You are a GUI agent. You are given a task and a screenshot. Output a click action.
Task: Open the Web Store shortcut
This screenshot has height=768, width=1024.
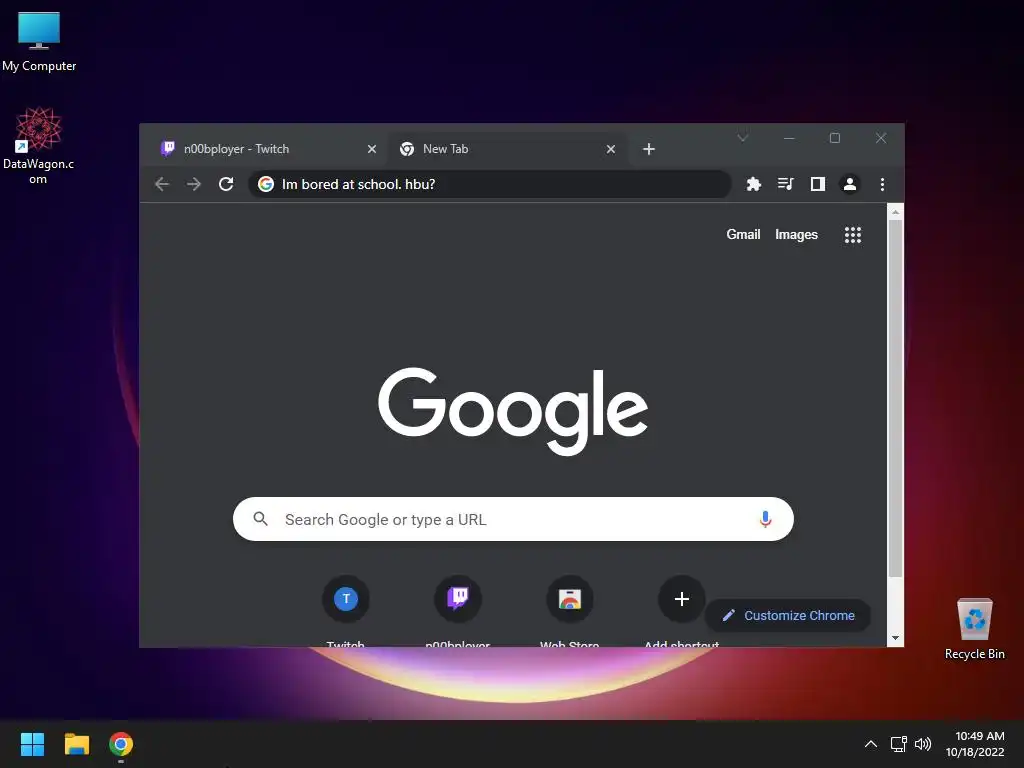tap(569, 599)
